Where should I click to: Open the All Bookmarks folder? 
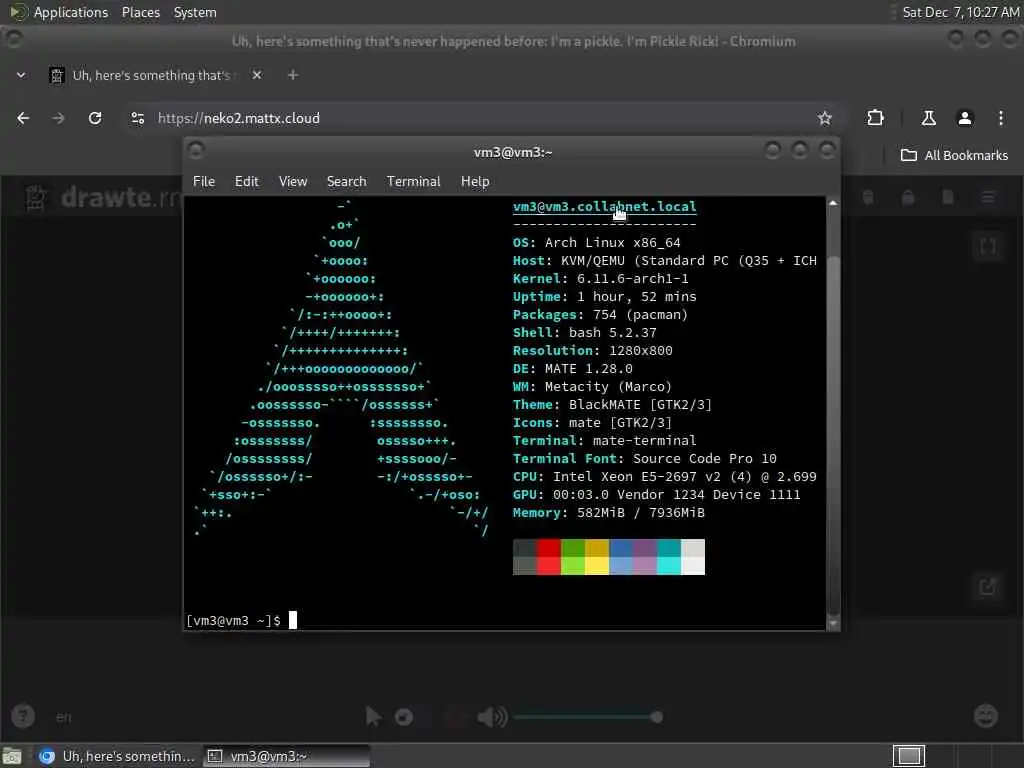(954, 155)
